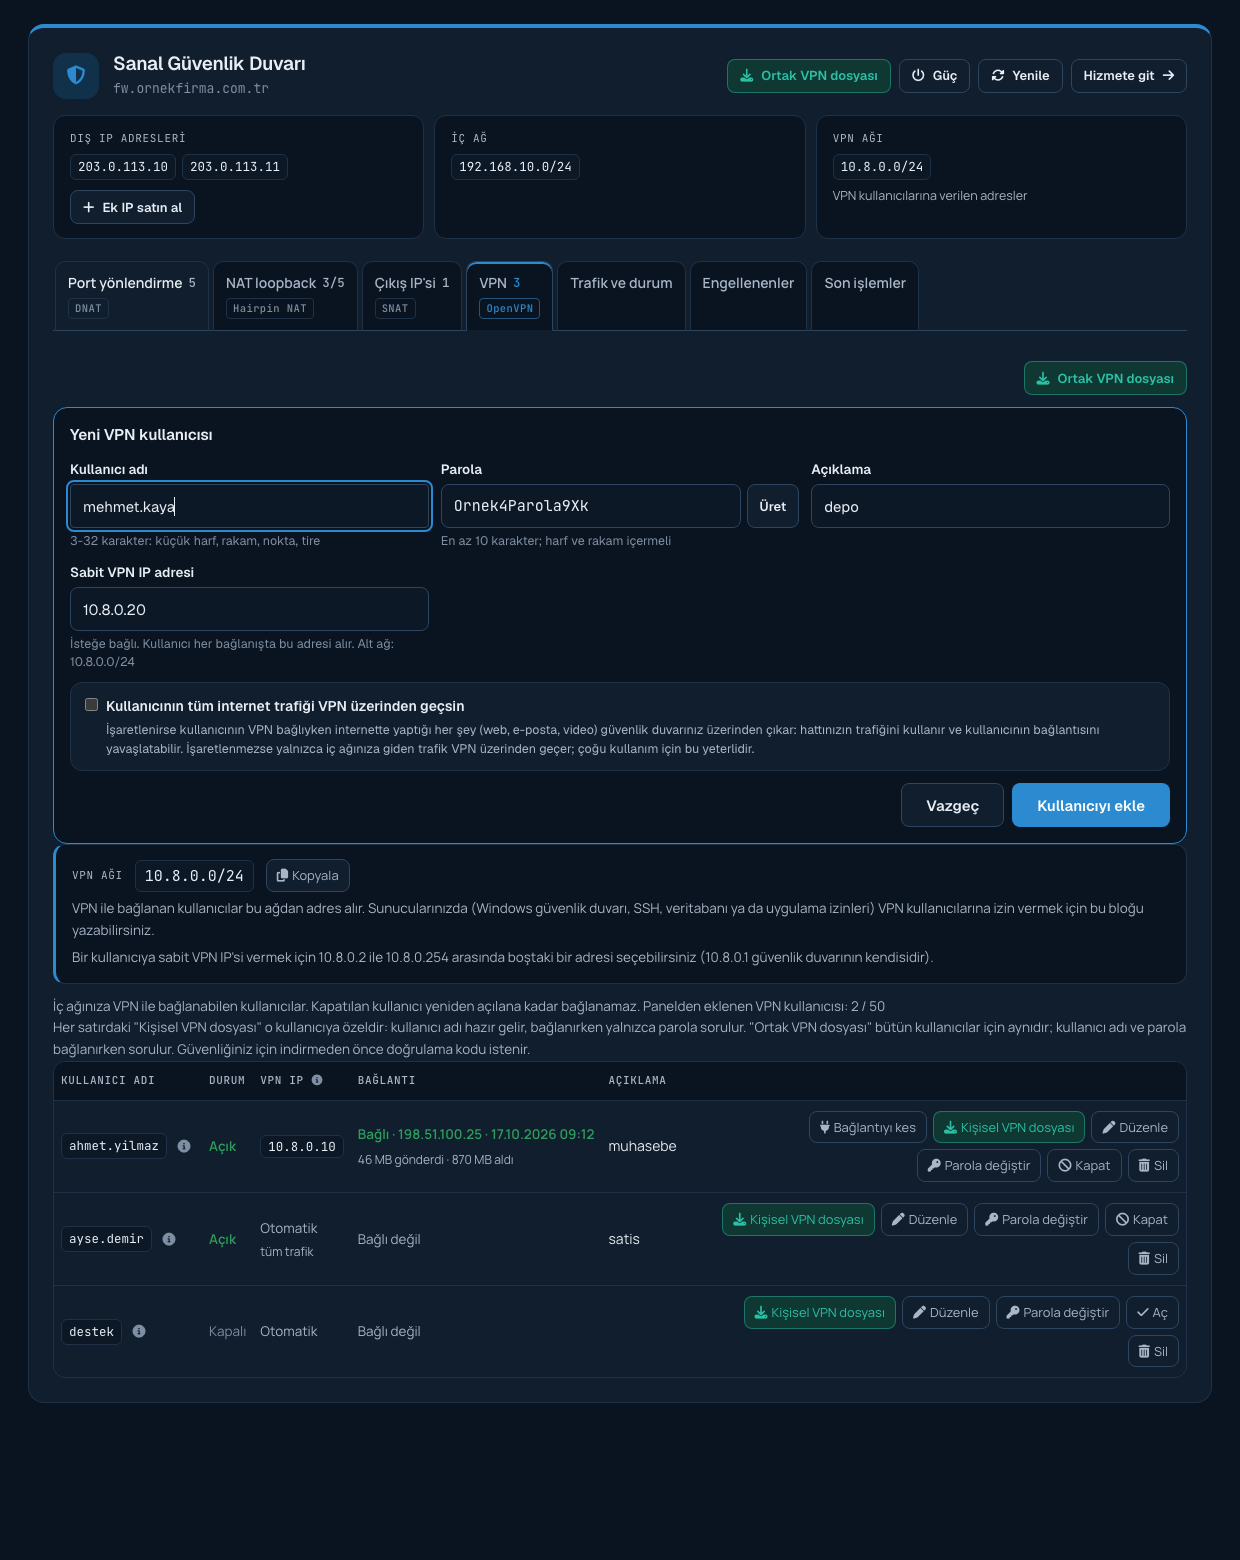Go to service via Hizmete git
This screenshot has width=1240, height=1560.
(1128, 76)
